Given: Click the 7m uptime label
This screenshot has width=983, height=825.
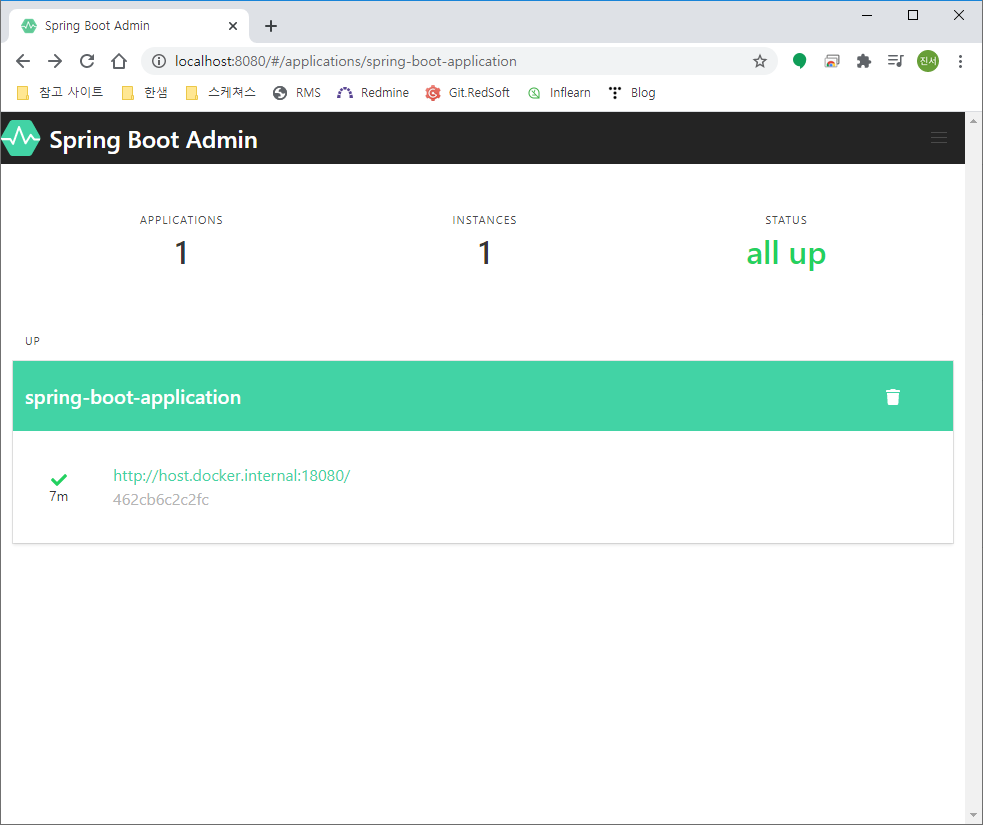Looking at the screenshot, I should pos(59,496).
